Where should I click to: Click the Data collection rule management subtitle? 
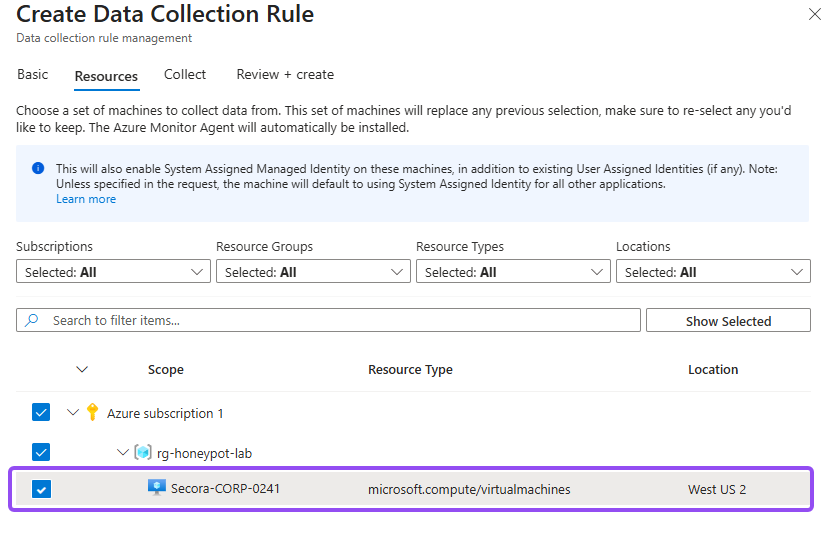pos(104,38)
